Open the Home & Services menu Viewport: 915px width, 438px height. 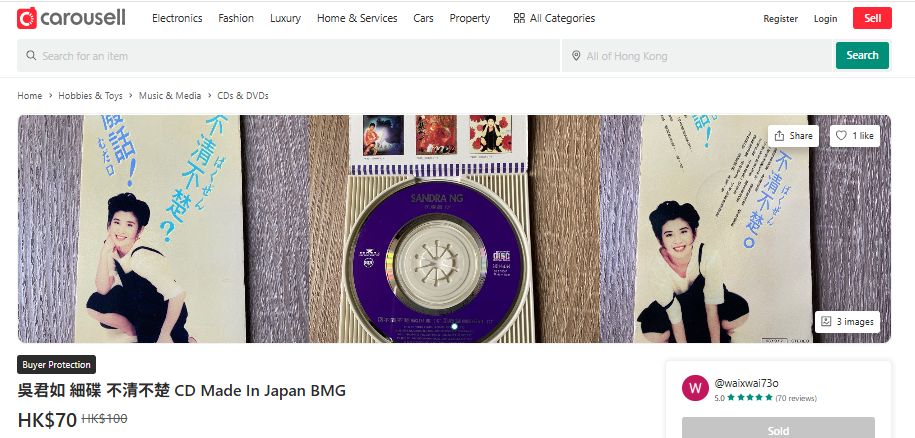click(357, 18)
